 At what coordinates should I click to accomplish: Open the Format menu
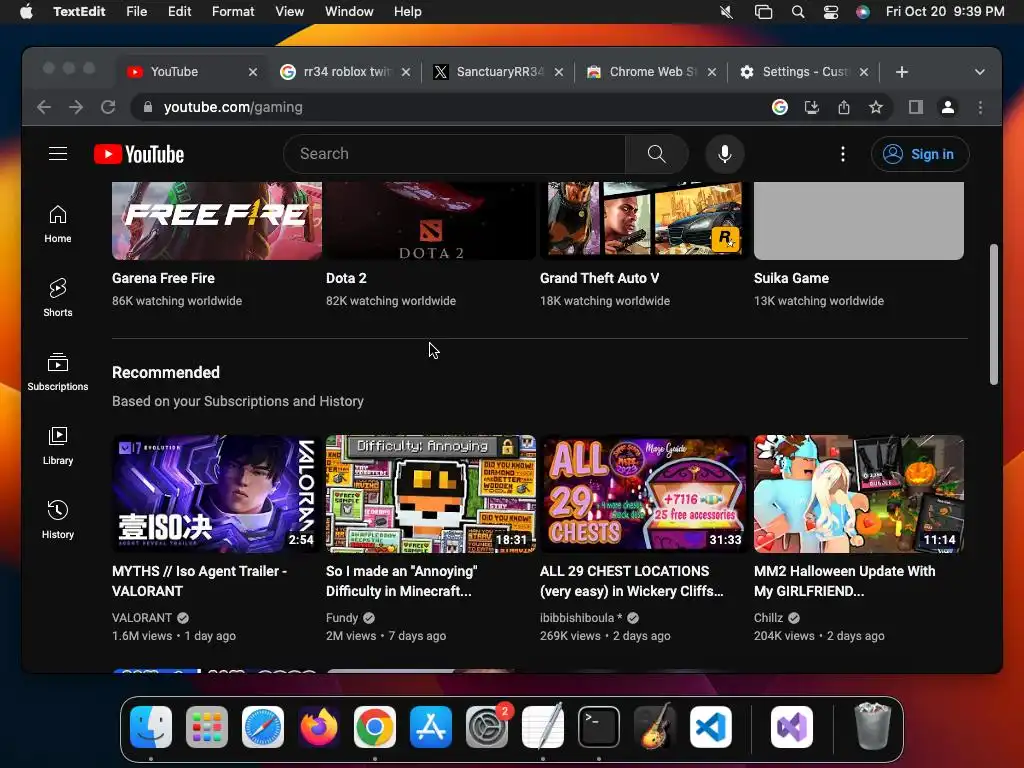click(x=232, y=12)
